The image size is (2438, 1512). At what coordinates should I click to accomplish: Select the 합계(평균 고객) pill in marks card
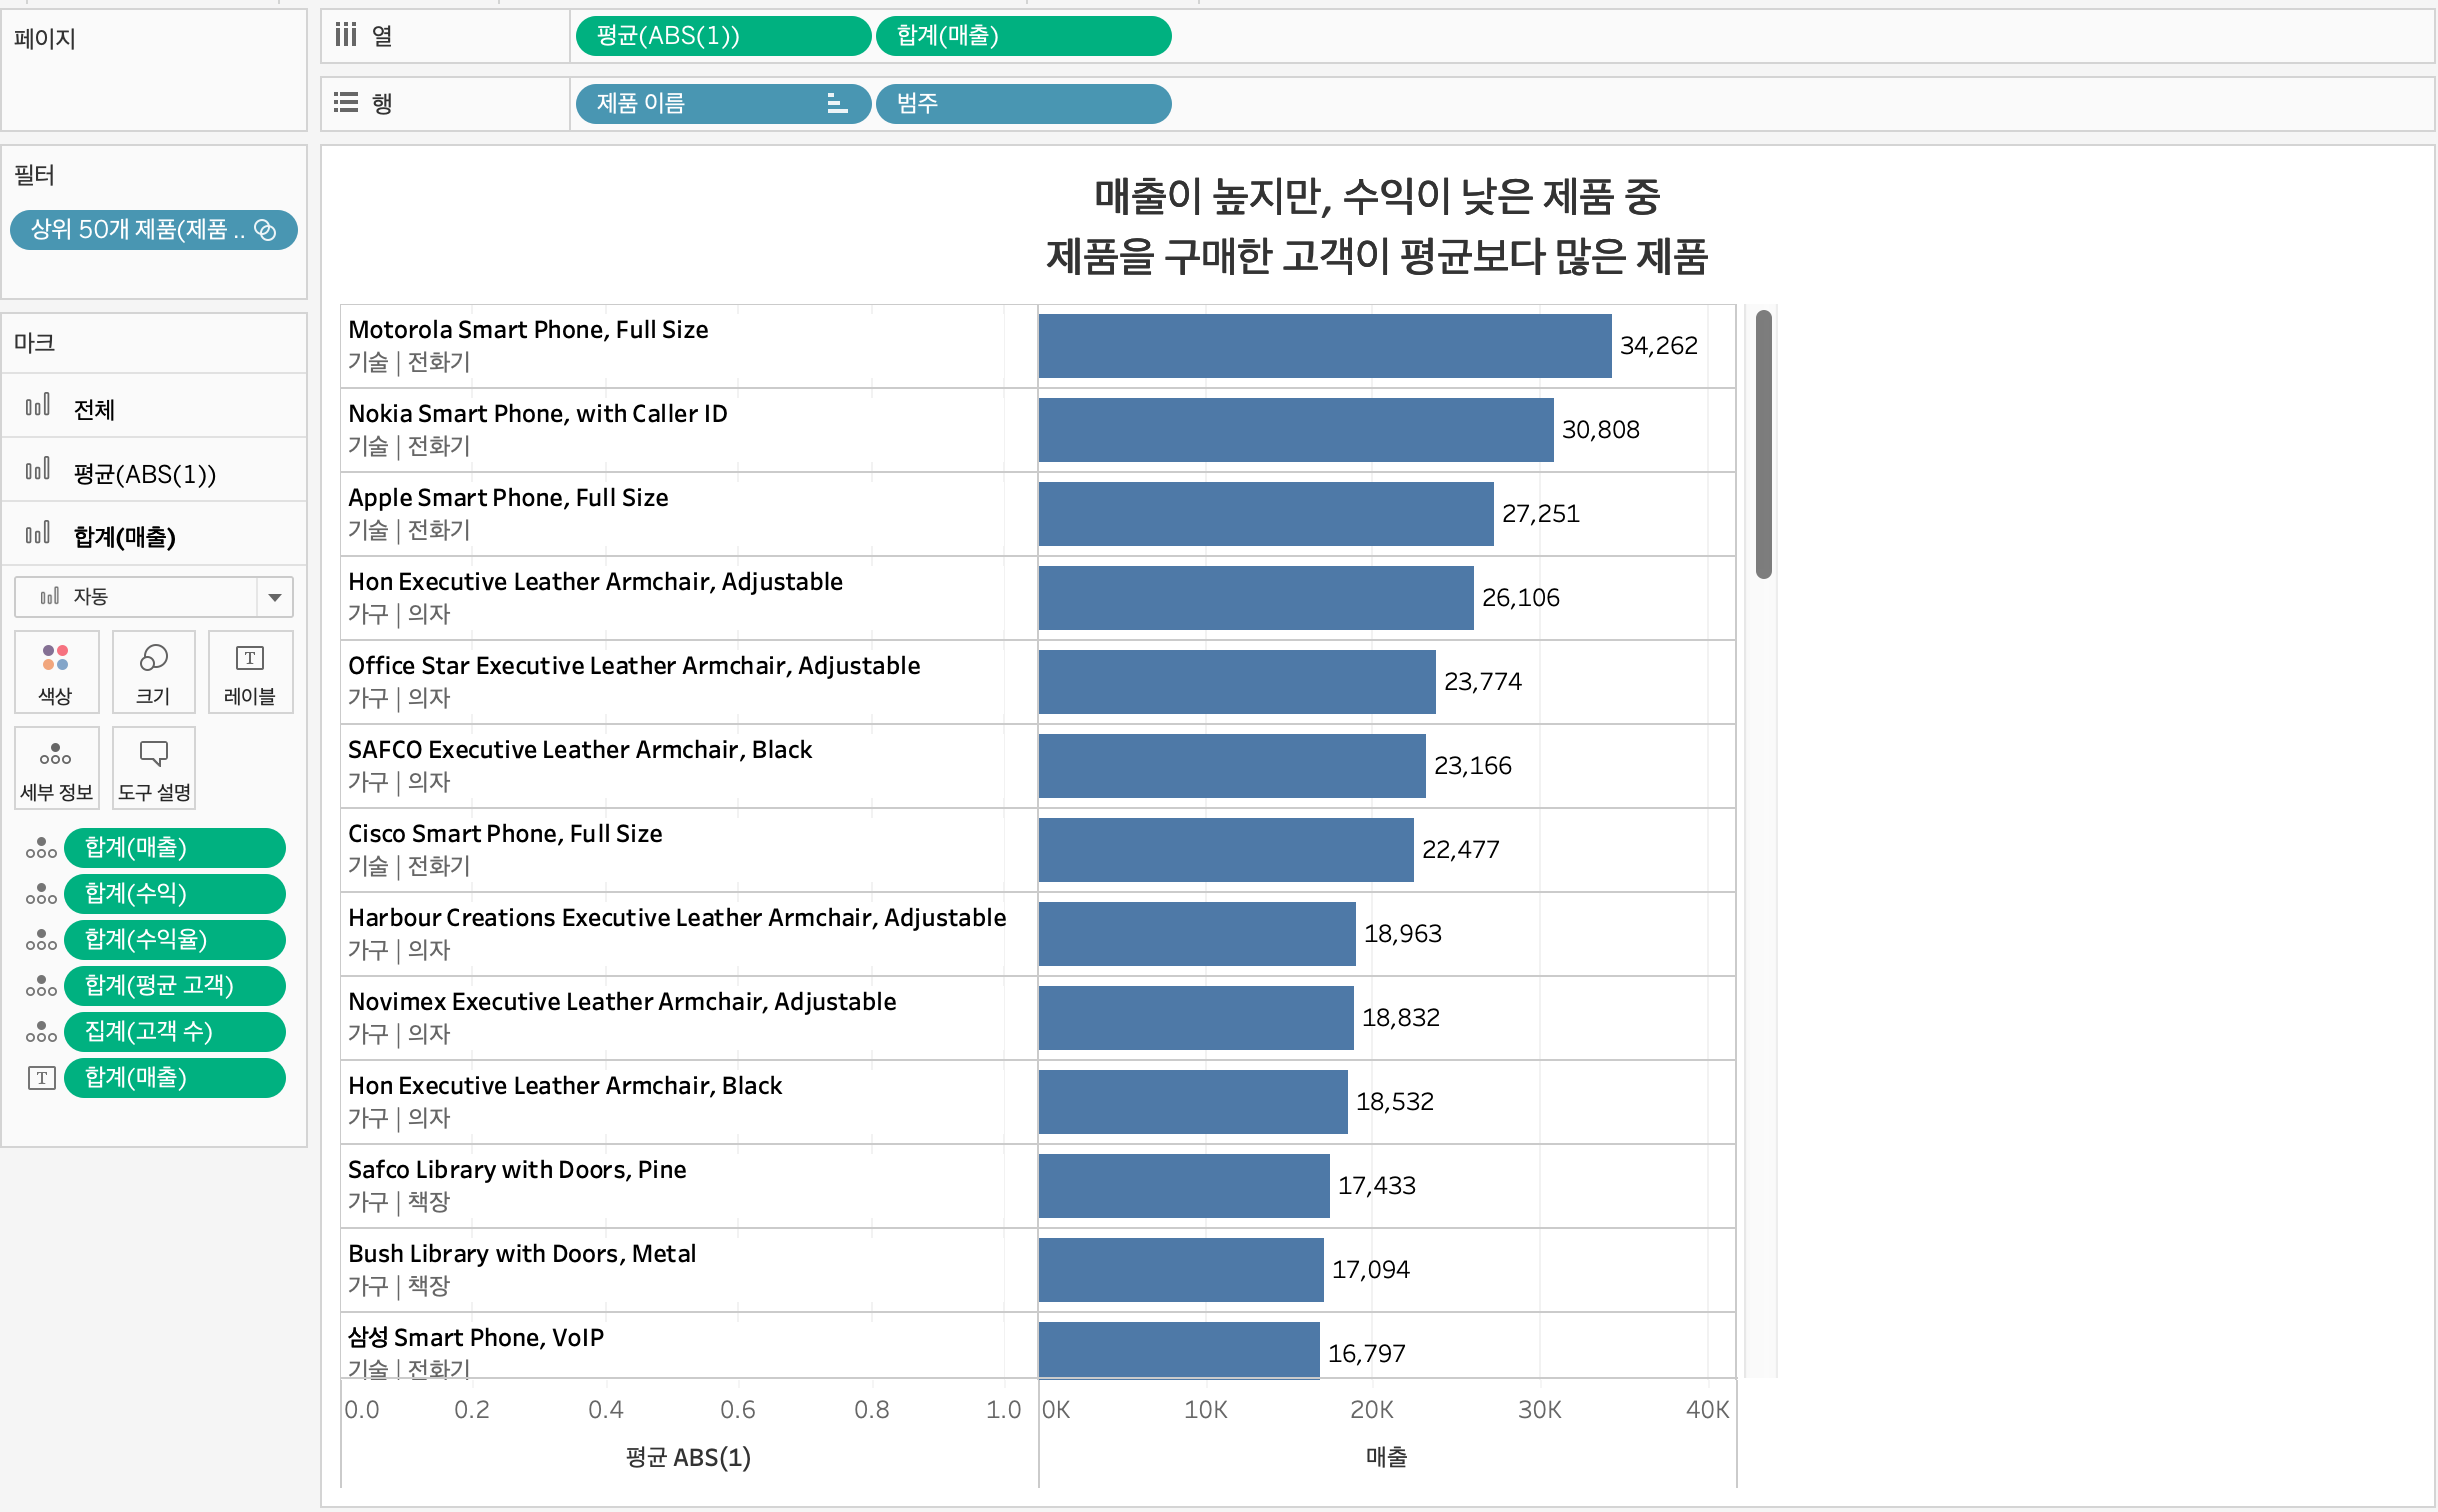point(174,986)
